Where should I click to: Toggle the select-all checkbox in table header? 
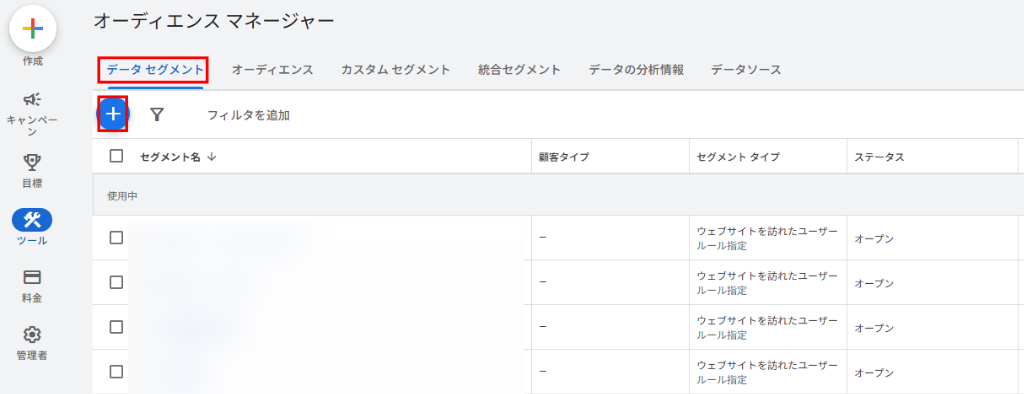116,156
